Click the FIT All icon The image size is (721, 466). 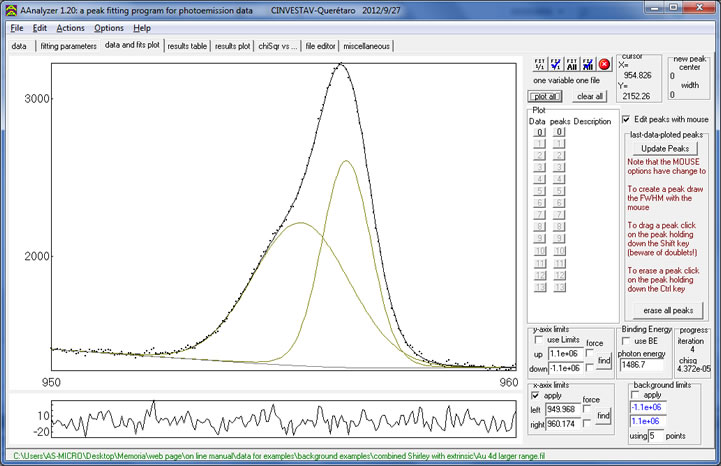point(573,63)
